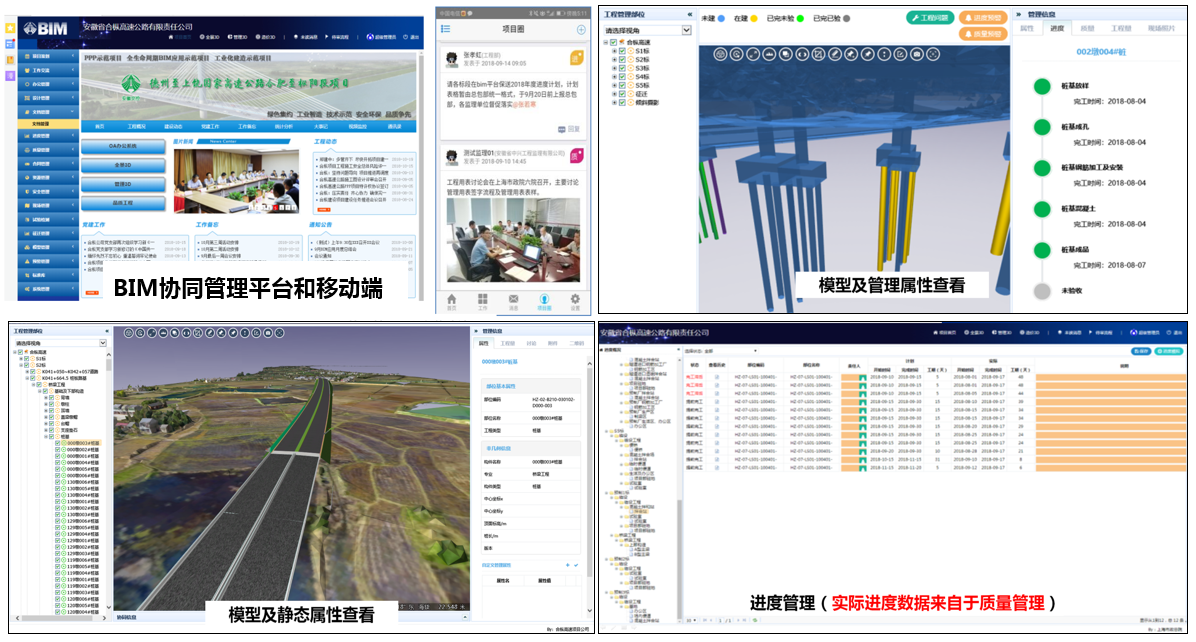The width and height of the screenshot is (1196, 642).
Task: Tap the 回复 reply link in first mobile post
Action: (569, 129)
